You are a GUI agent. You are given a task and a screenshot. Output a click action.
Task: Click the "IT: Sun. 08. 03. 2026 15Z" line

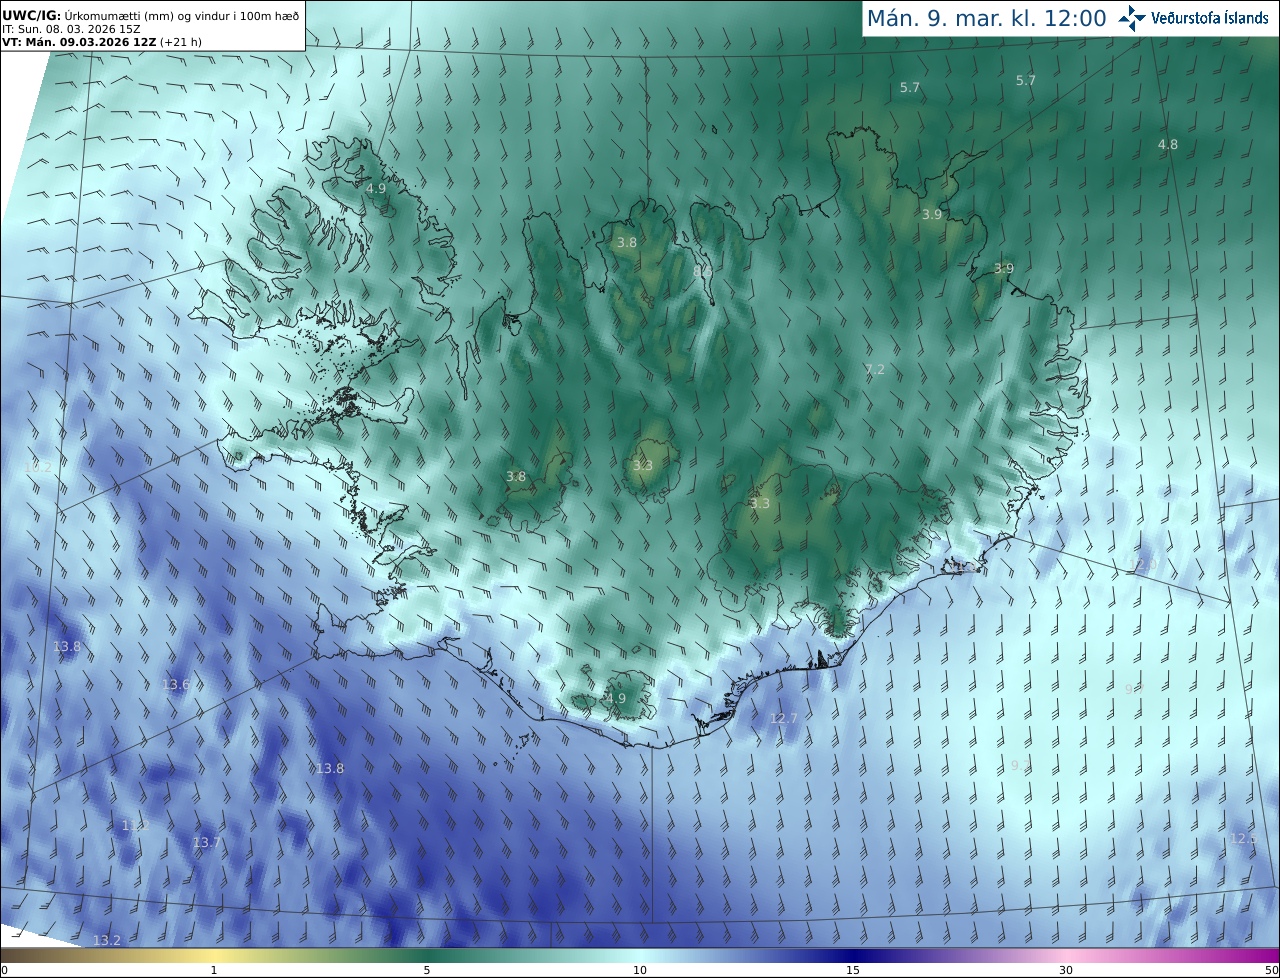[x=71, y=29]
